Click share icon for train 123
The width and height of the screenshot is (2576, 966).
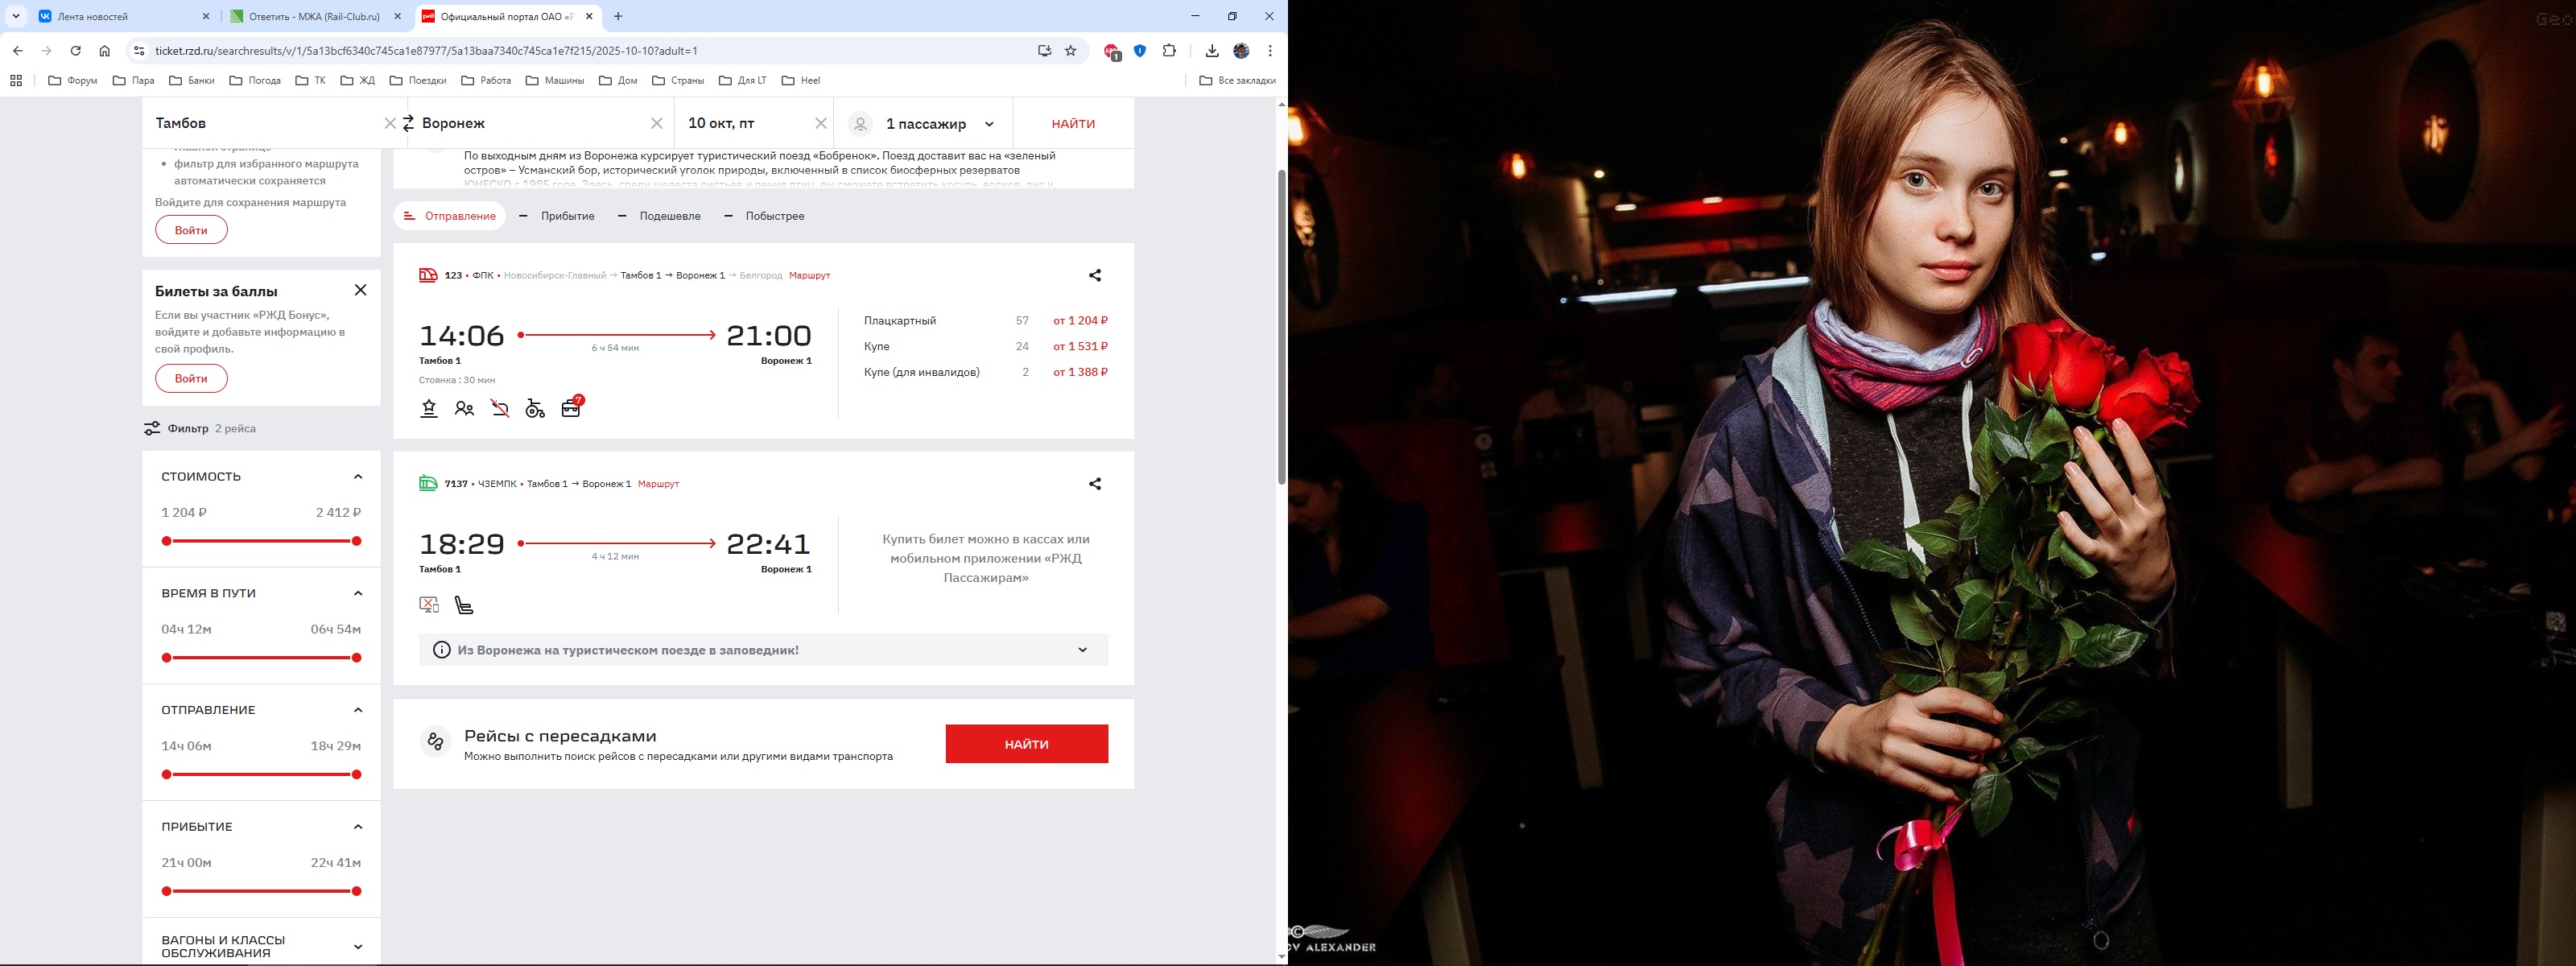point(1094,275)
